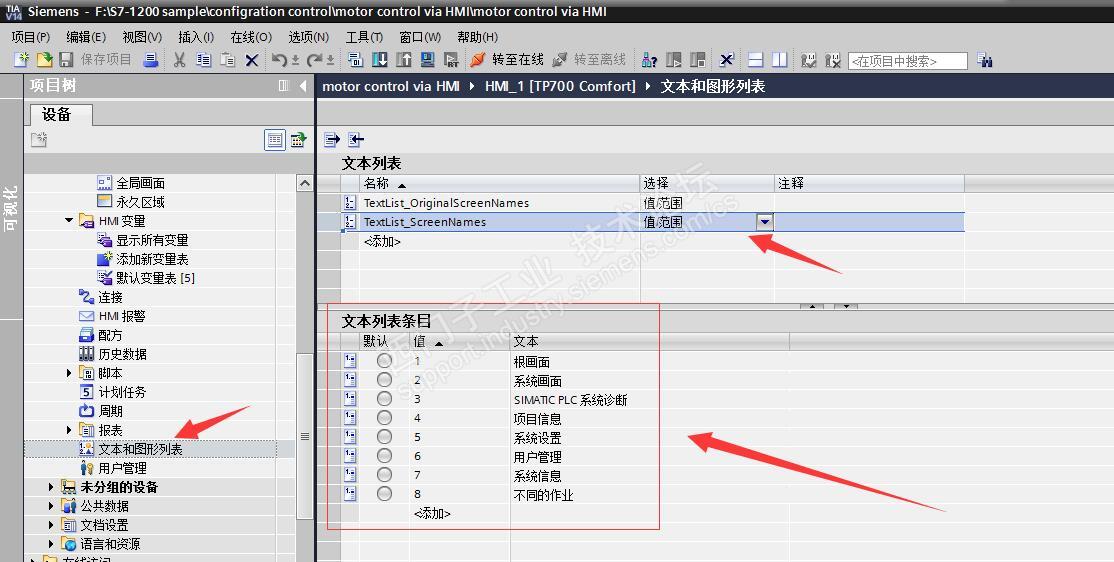This screenshot has height=562, width=1114.
Task: Select default radio for 系统信息 entry
Action: (x=384, y=475)
